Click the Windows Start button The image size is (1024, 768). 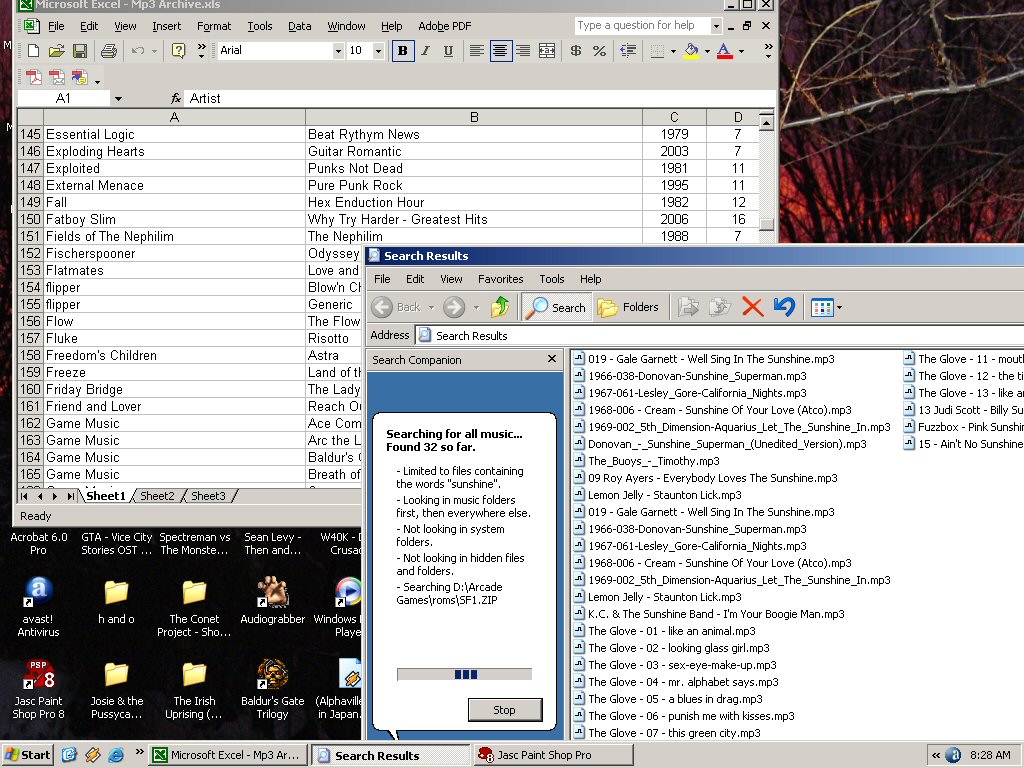click(x=27, y=755)
